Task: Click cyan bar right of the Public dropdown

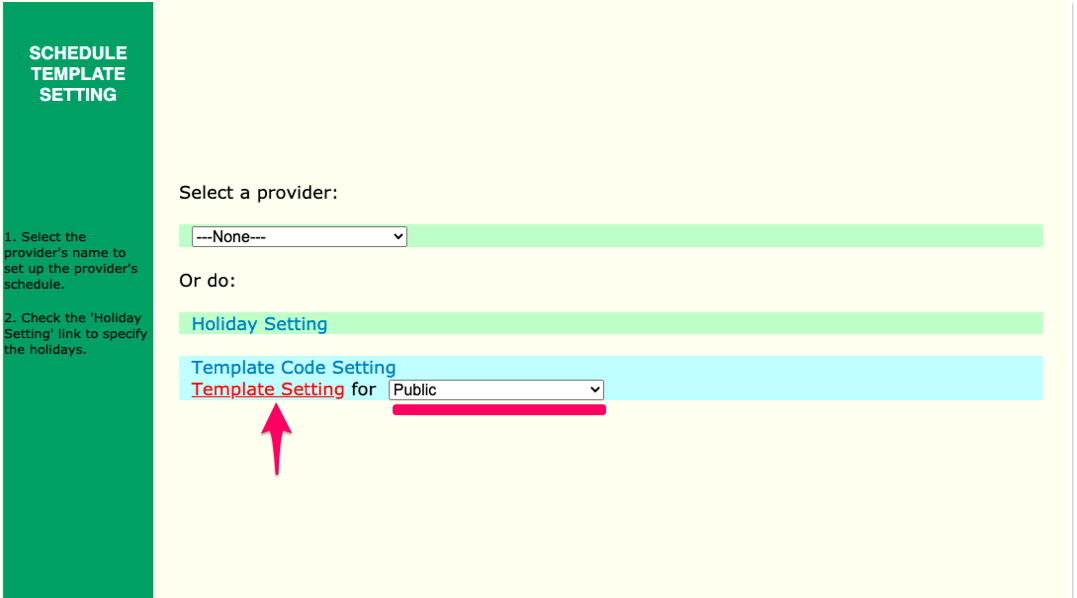Action: click(820, 390)
